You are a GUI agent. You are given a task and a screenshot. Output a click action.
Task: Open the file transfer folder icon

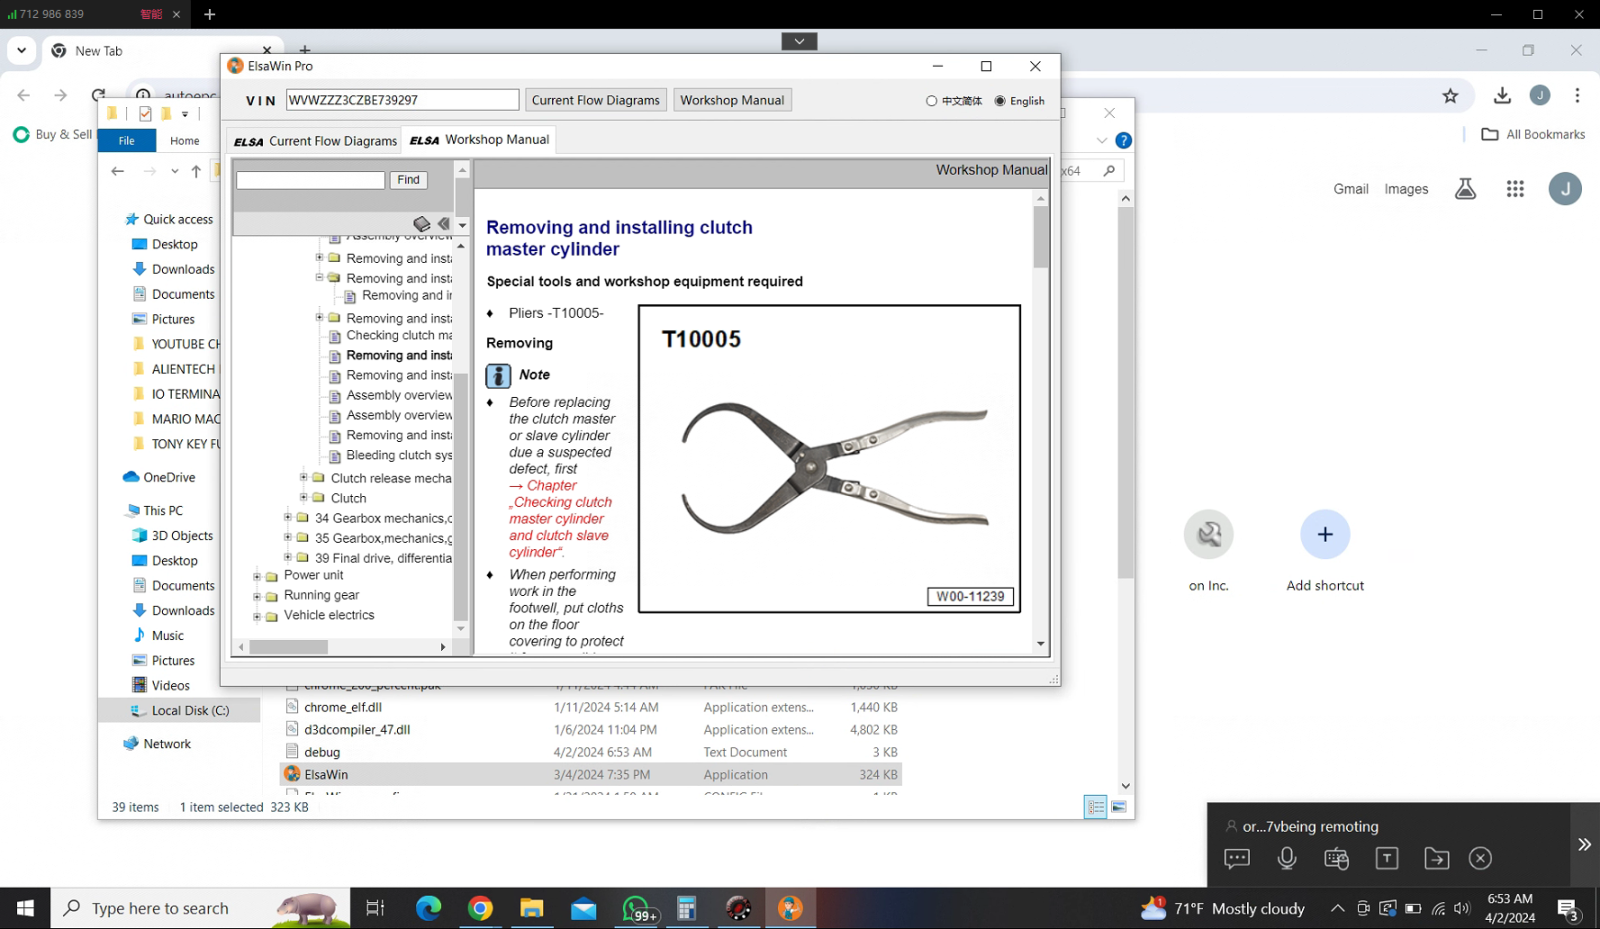(1437, 858)
